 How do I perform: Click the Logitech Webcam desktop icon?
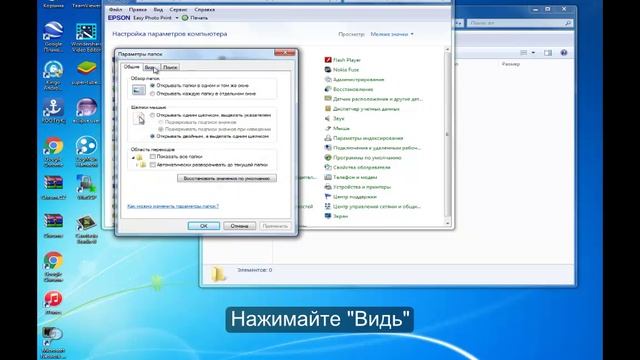[x=86, y=151]
